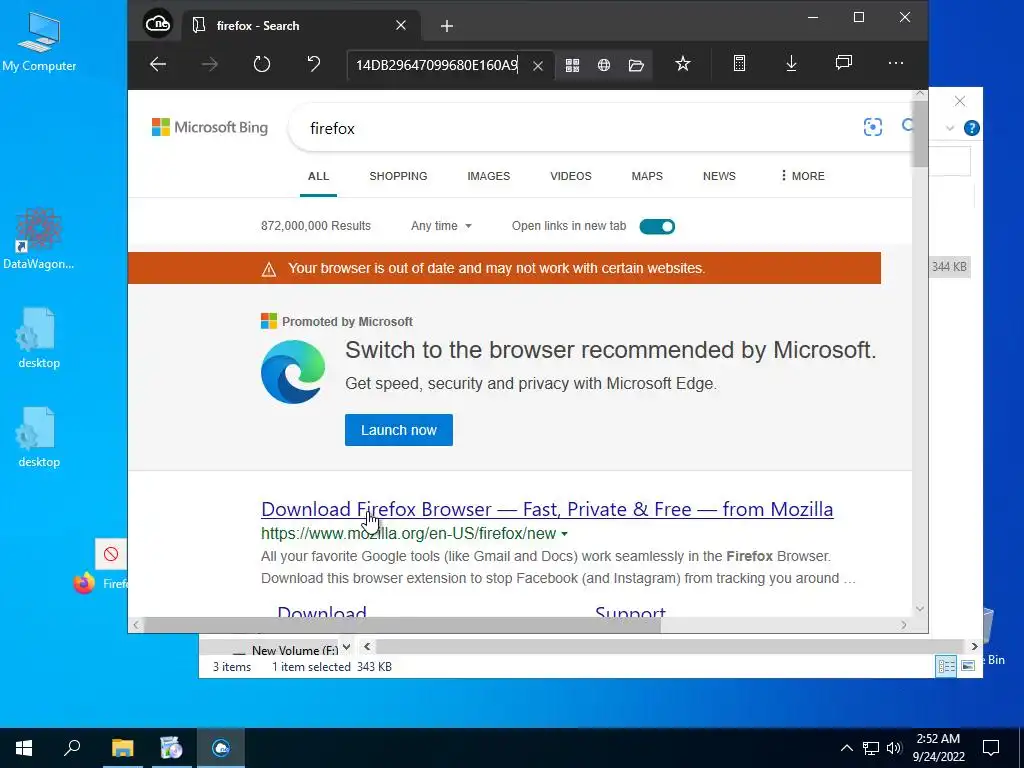Open the volume control in system tray
This screenshot has height=768, width=1024.
[x=894, y=748]
